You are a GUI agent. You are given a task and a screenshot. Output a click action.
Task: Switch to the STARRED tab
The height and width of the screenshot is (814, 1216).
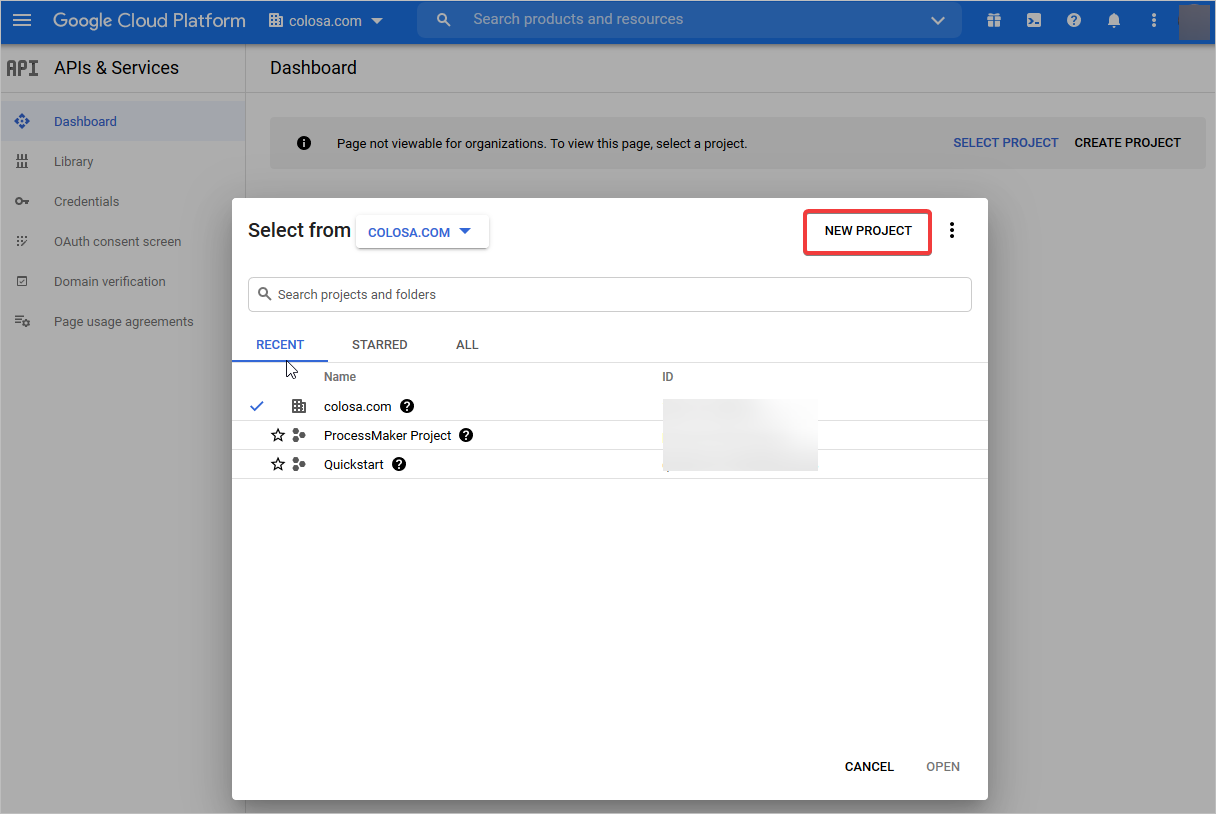tap(380, 345)
